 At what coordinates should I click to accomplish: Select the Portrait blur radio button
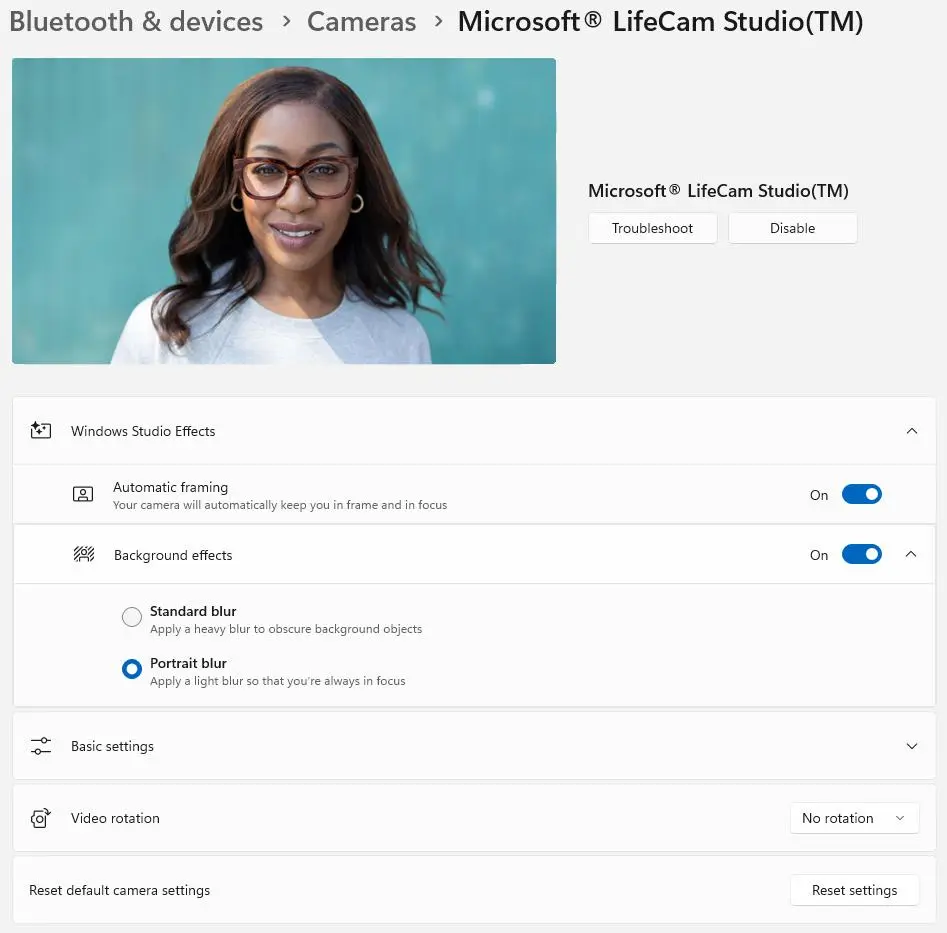(x=132, y=669)
